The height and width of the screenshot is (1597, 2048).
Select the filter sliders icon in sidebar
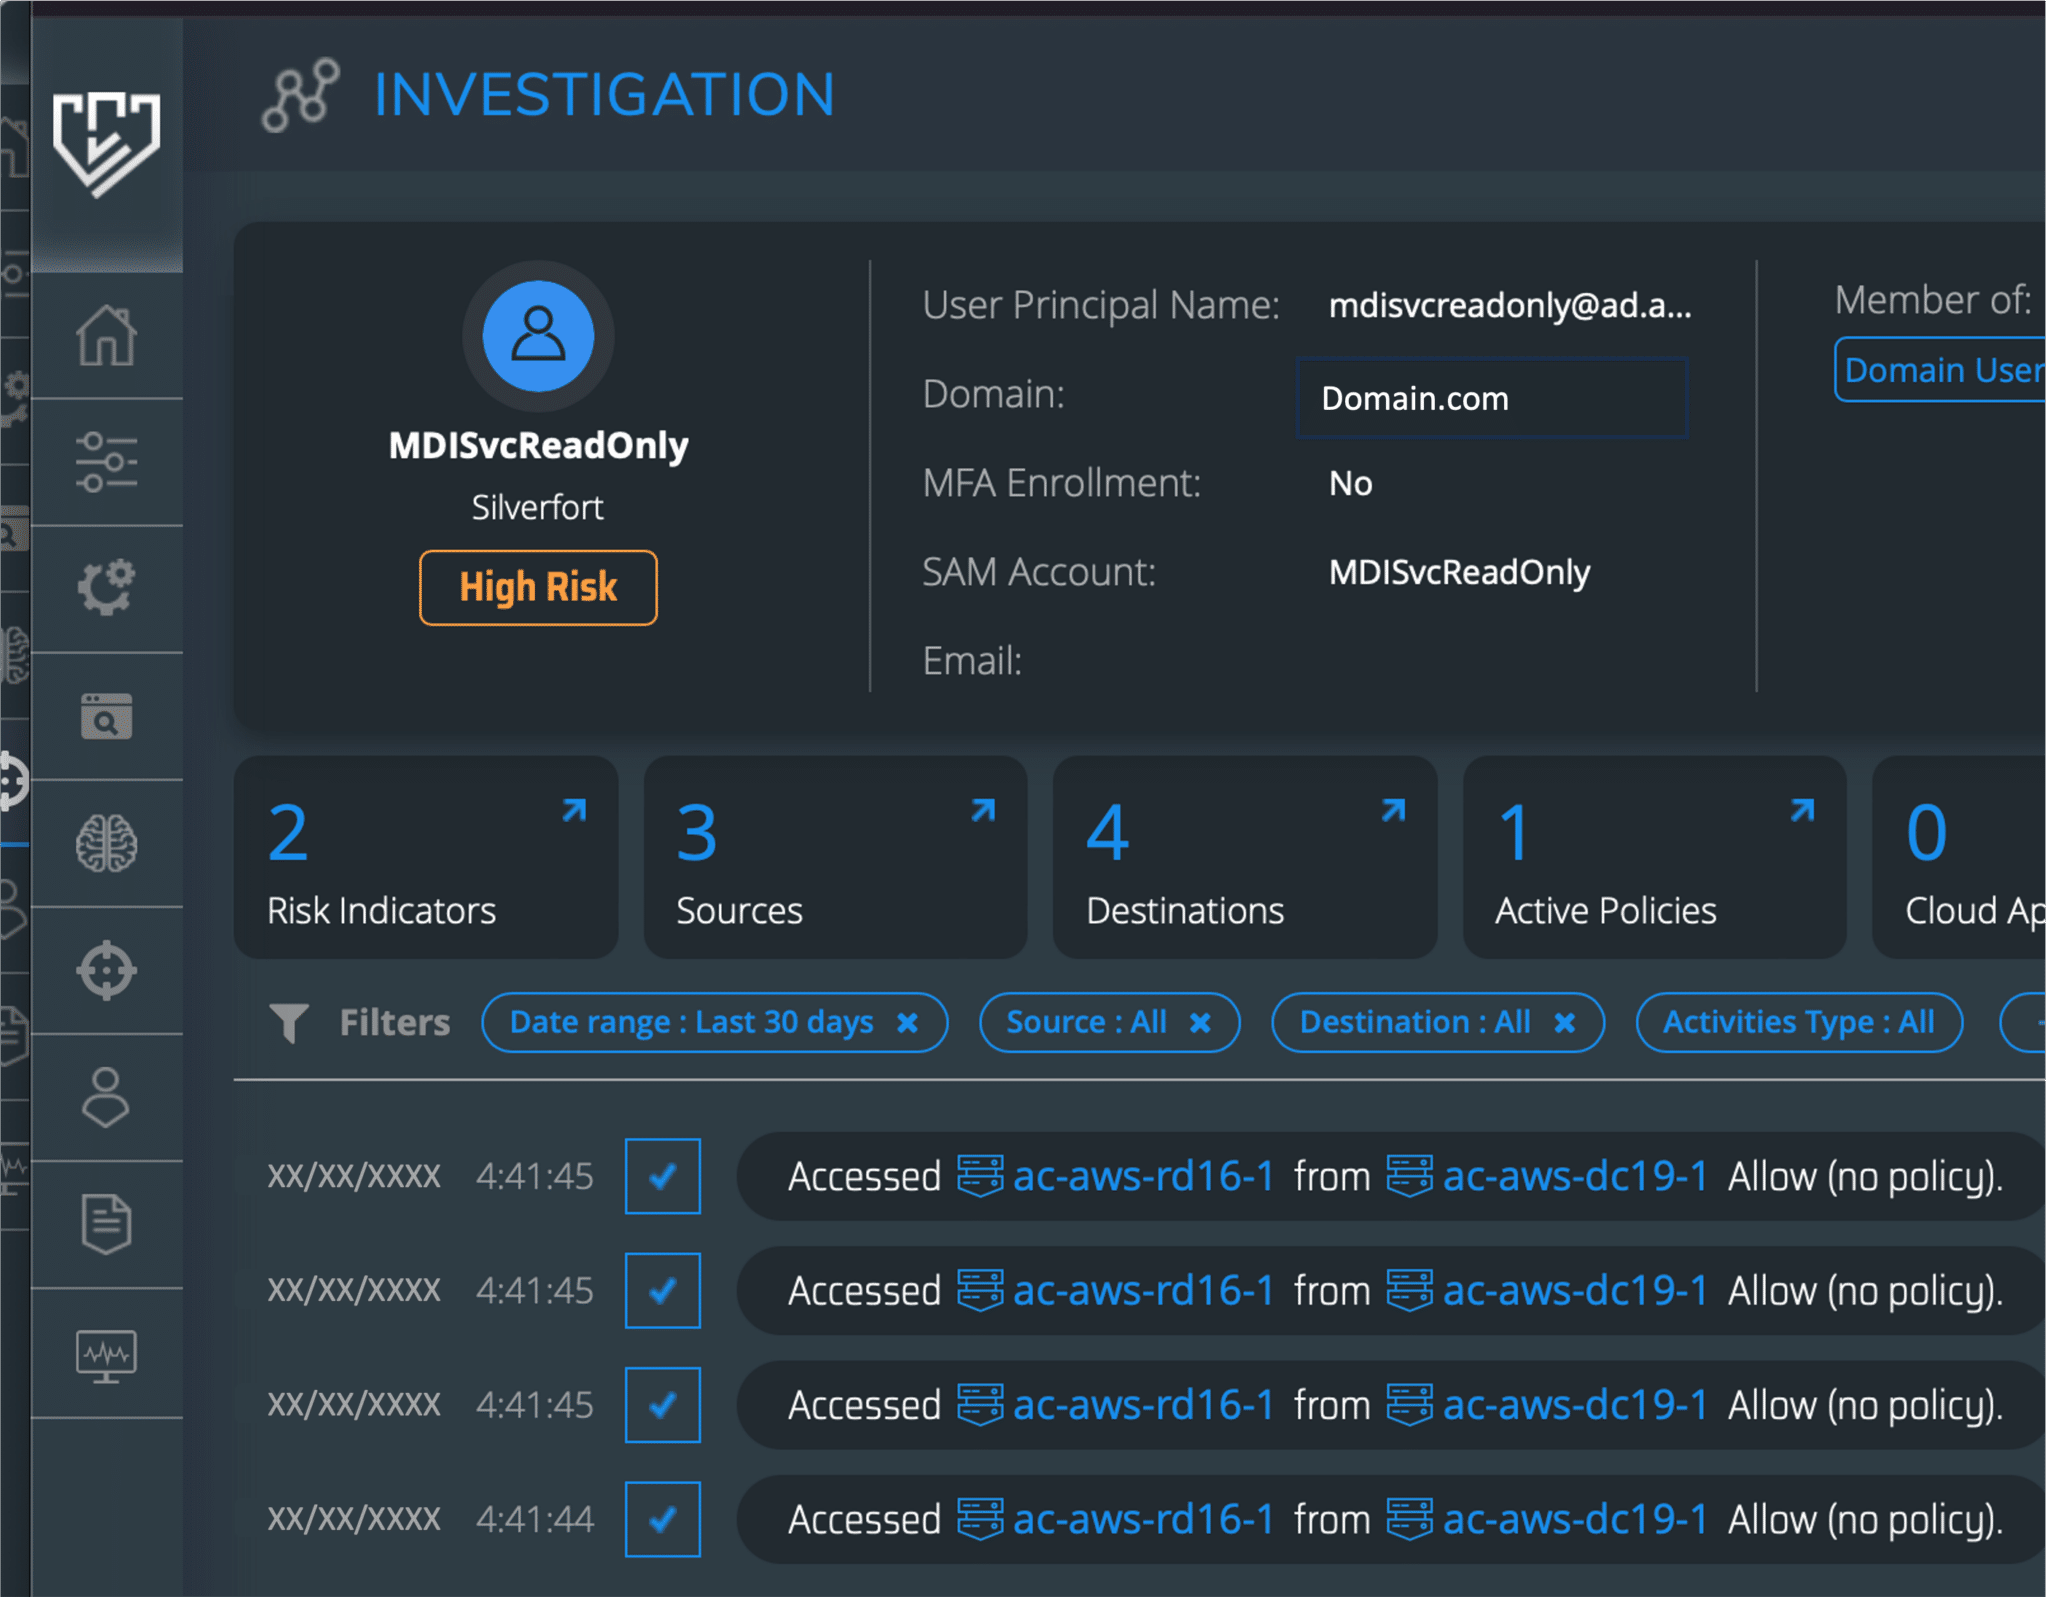pos(107,463)
